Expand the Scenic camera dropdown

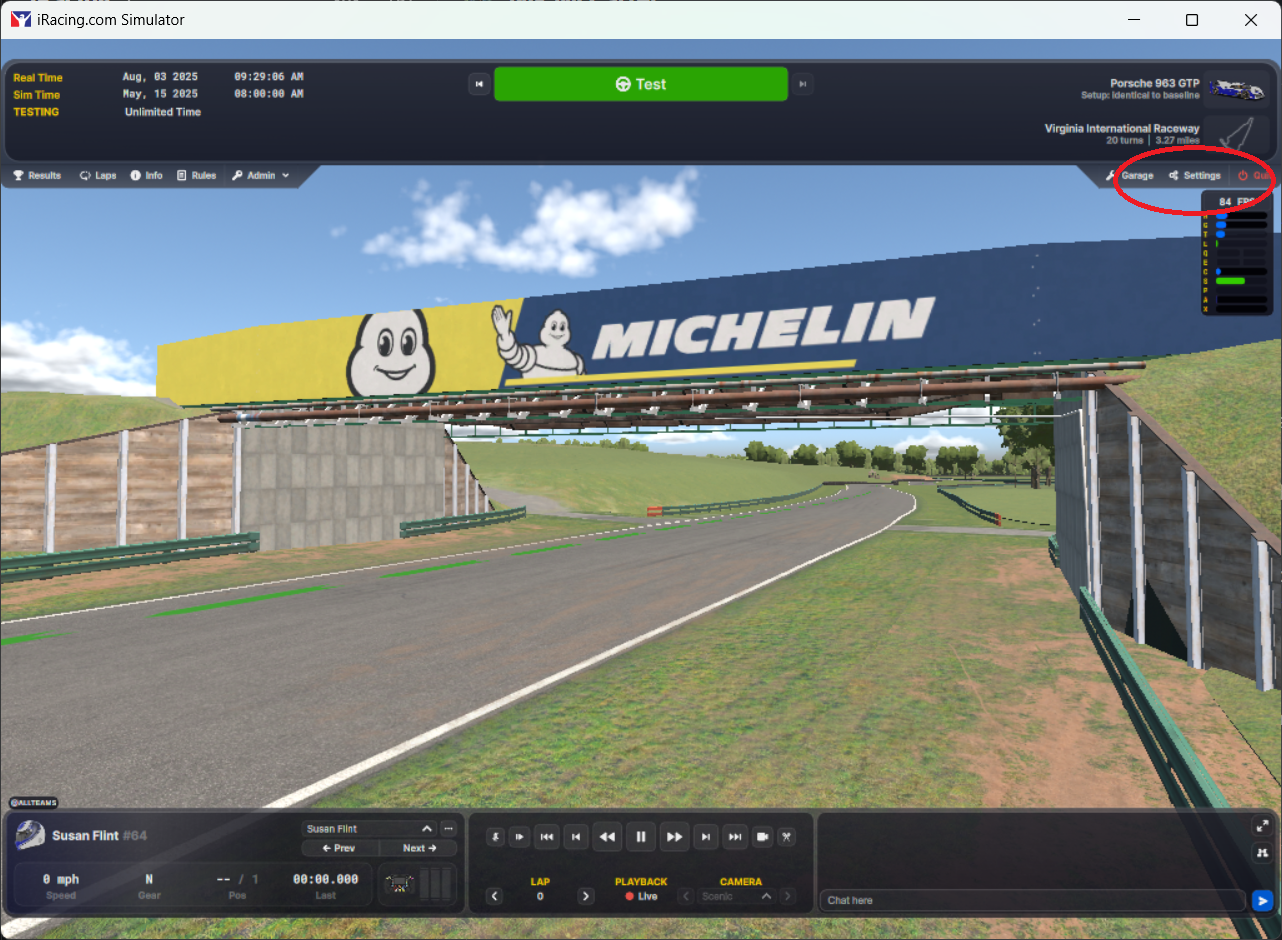[737, 896]
